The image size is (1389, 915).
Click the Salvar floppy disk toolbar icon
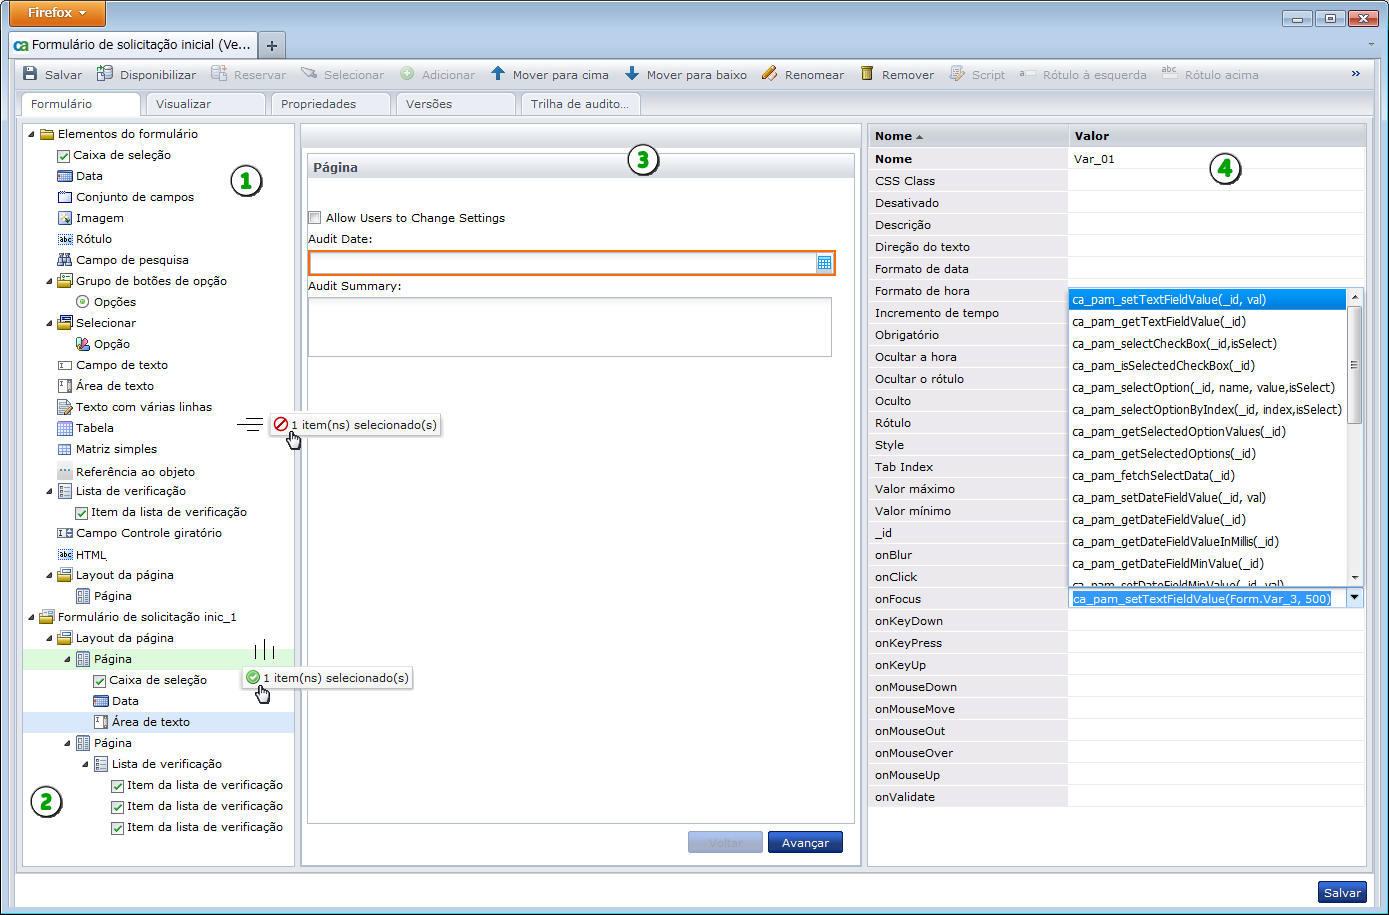click(x=30, y=74)
